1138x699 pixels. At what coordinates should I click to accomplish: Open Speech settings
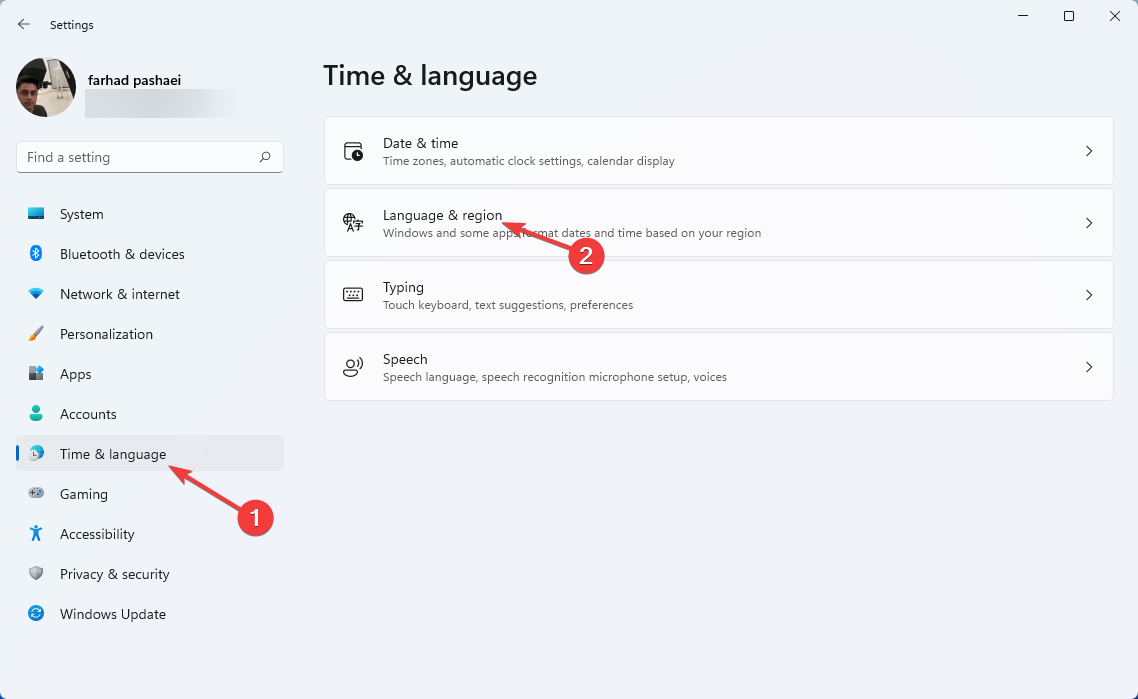[719, 366]
